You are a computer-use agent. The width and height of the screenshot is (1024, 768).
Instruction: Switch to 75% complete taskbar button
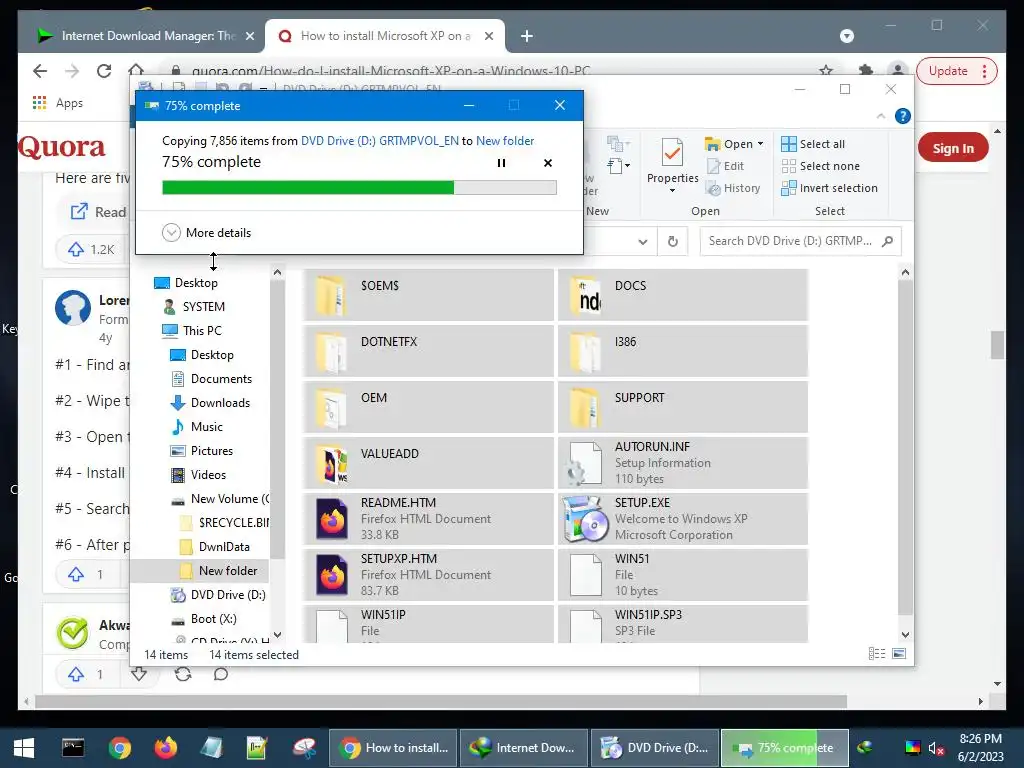[784, 748]
